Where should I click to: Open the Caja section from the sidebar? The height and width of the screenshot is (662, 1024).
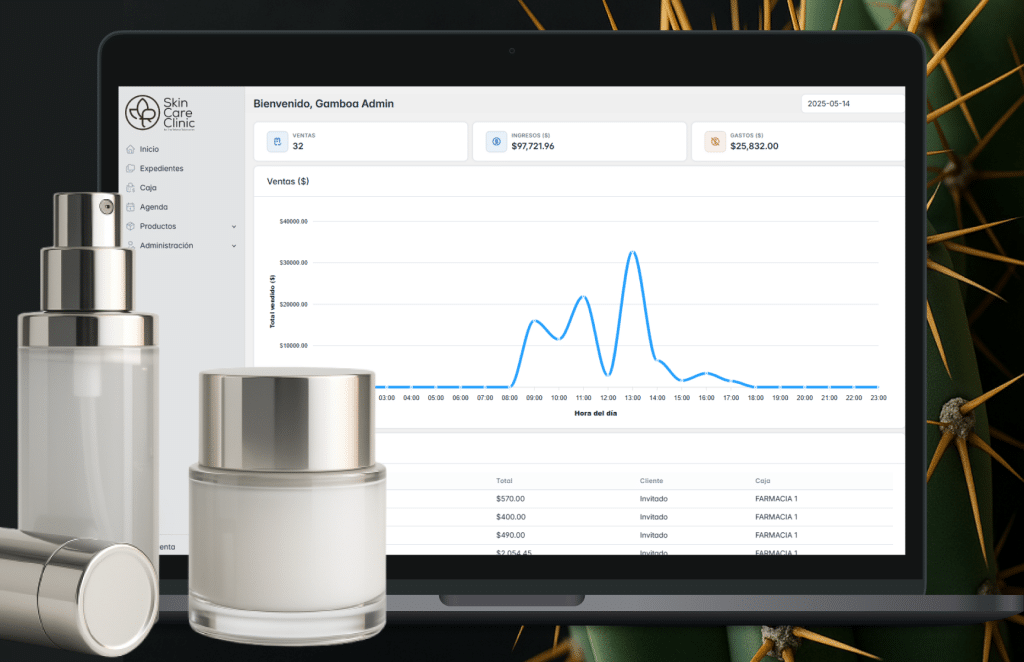pos(148,188)
